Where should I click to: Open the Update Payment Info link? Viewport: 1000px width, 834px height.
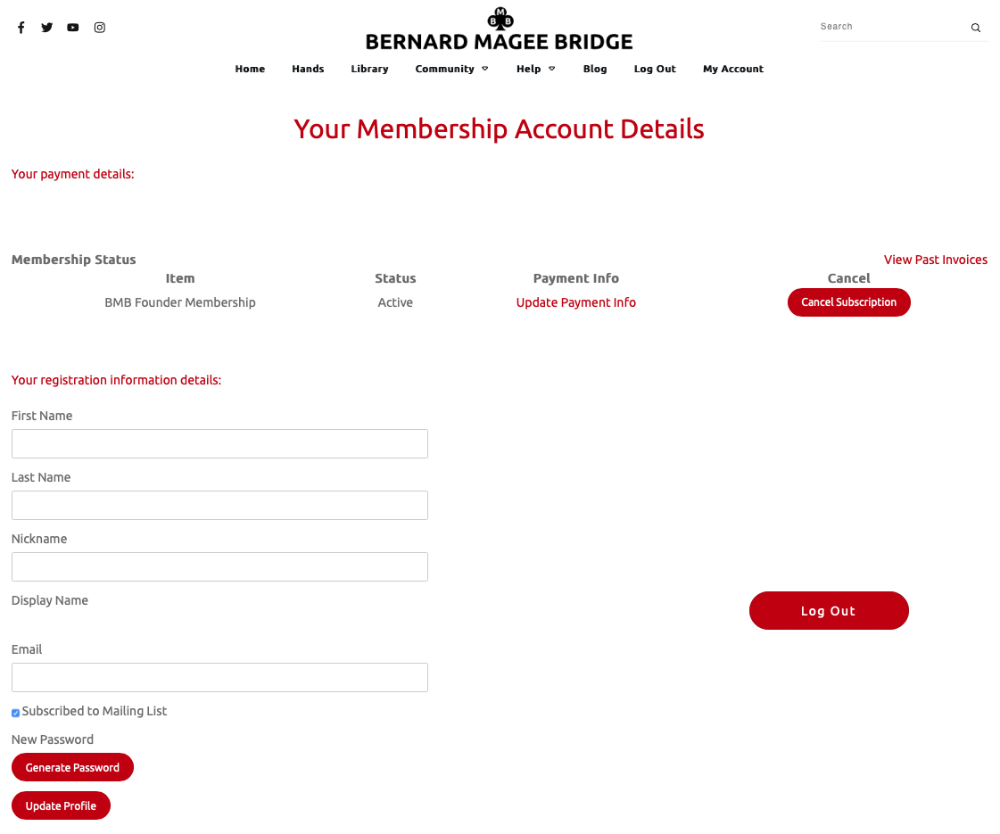576,303
